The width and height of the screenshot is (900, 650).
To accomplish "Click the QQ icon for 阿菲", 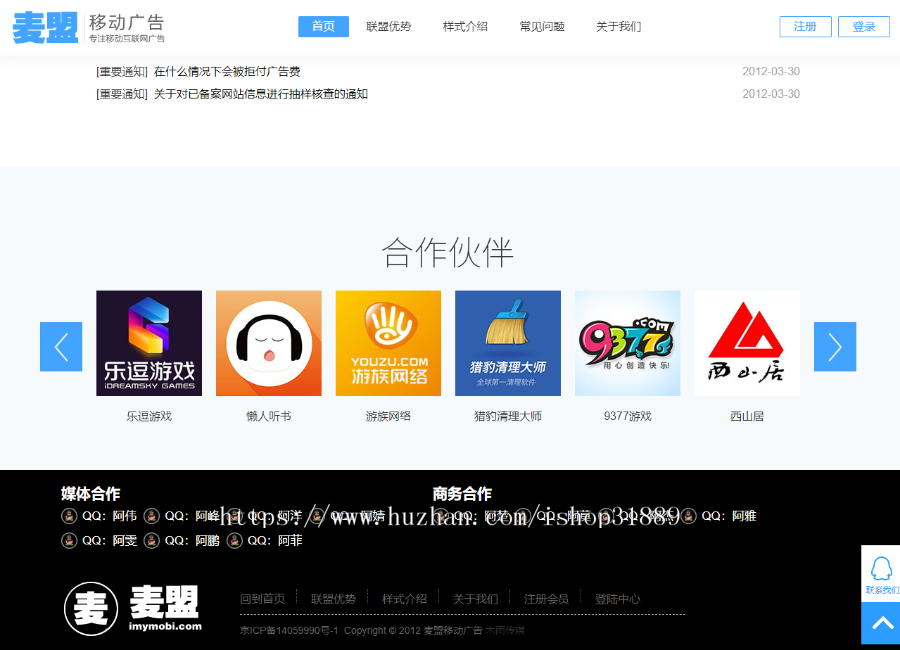I will pos(234,540).
